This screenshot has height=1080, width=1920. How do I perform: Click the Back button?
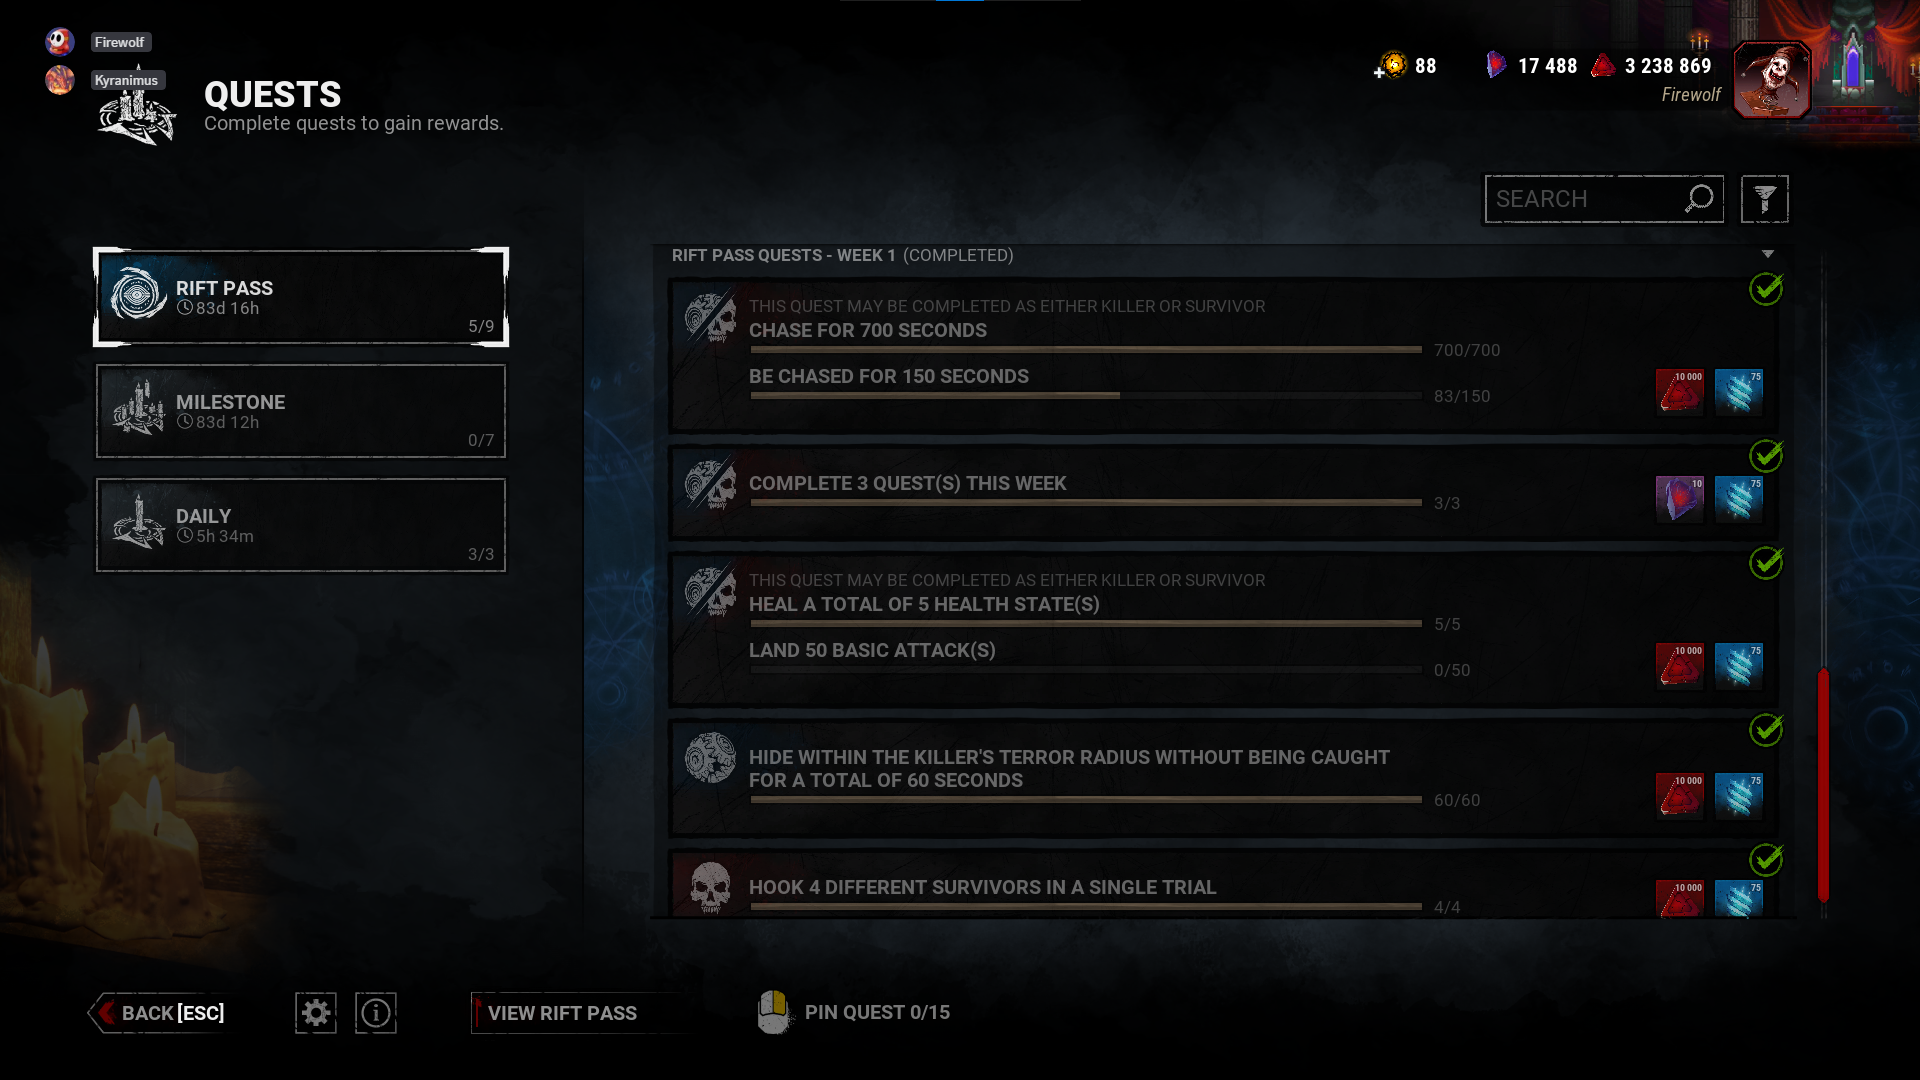click(x=160, y=1013)
